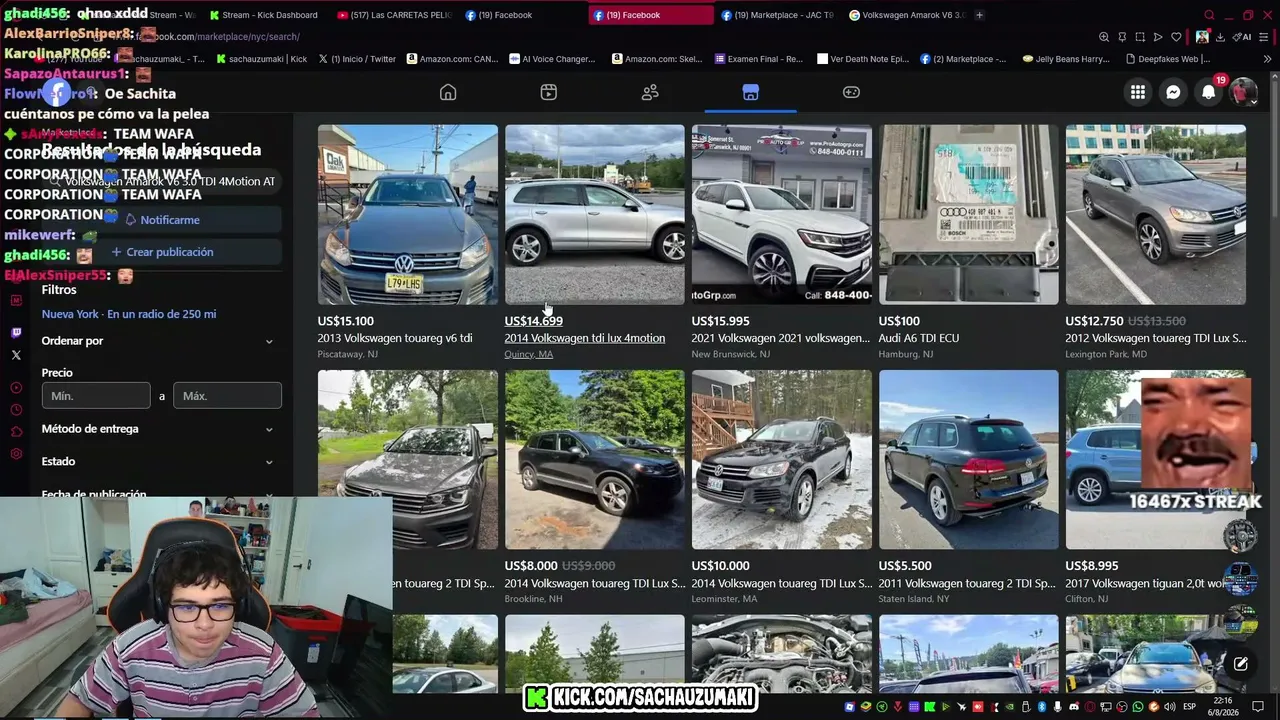Click the snapshot capture icon in the address bar

(x=1140, y=37)
